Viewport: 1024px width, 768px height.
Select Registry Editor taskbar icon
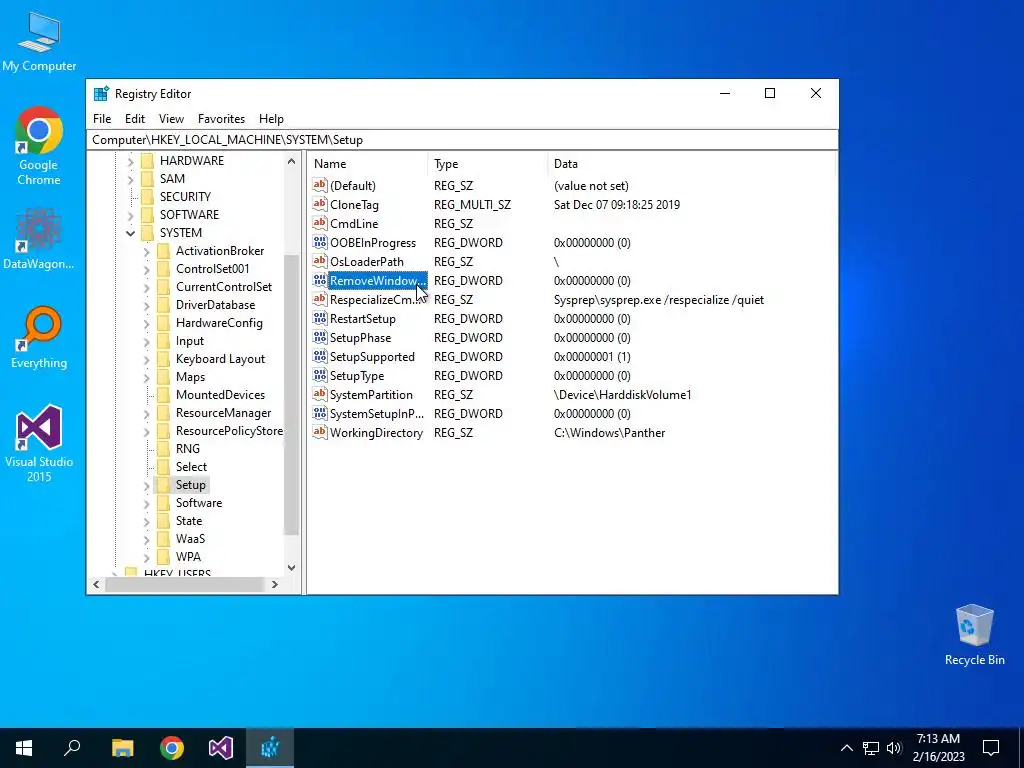coord(270,748)
